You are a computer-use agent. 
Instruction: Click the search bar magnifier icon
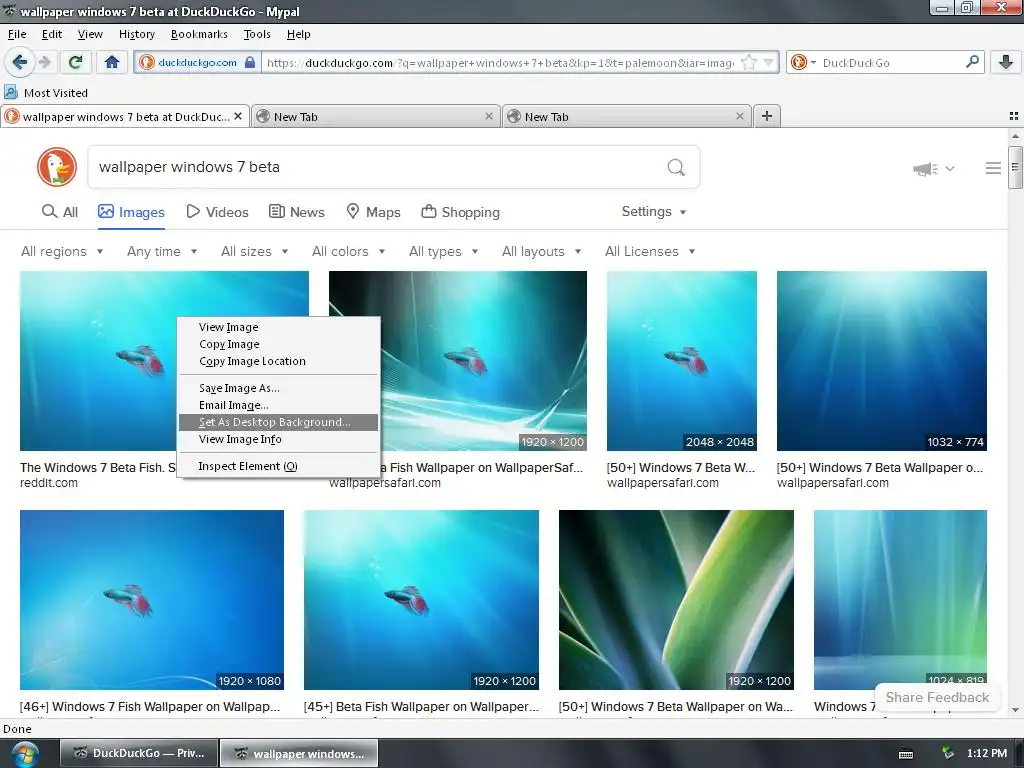[x=972, y=62]
